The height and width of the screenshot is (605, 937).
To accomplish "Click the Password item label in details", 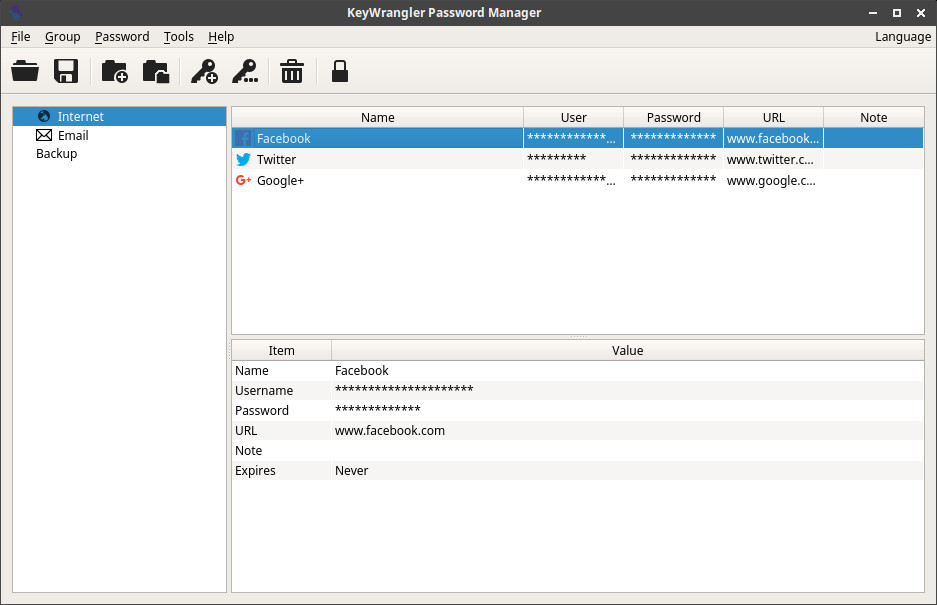I will 262,411.
